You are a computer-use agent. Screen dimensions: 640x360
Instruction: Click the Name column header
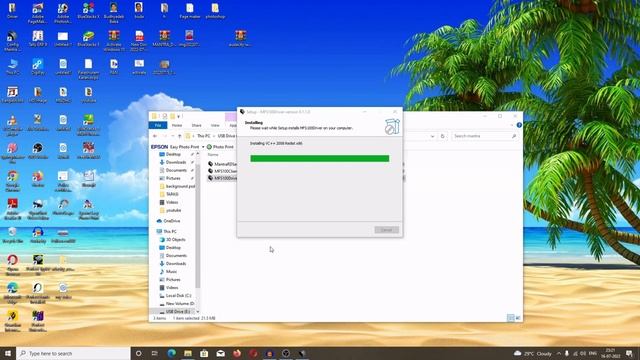coord(213,155)
